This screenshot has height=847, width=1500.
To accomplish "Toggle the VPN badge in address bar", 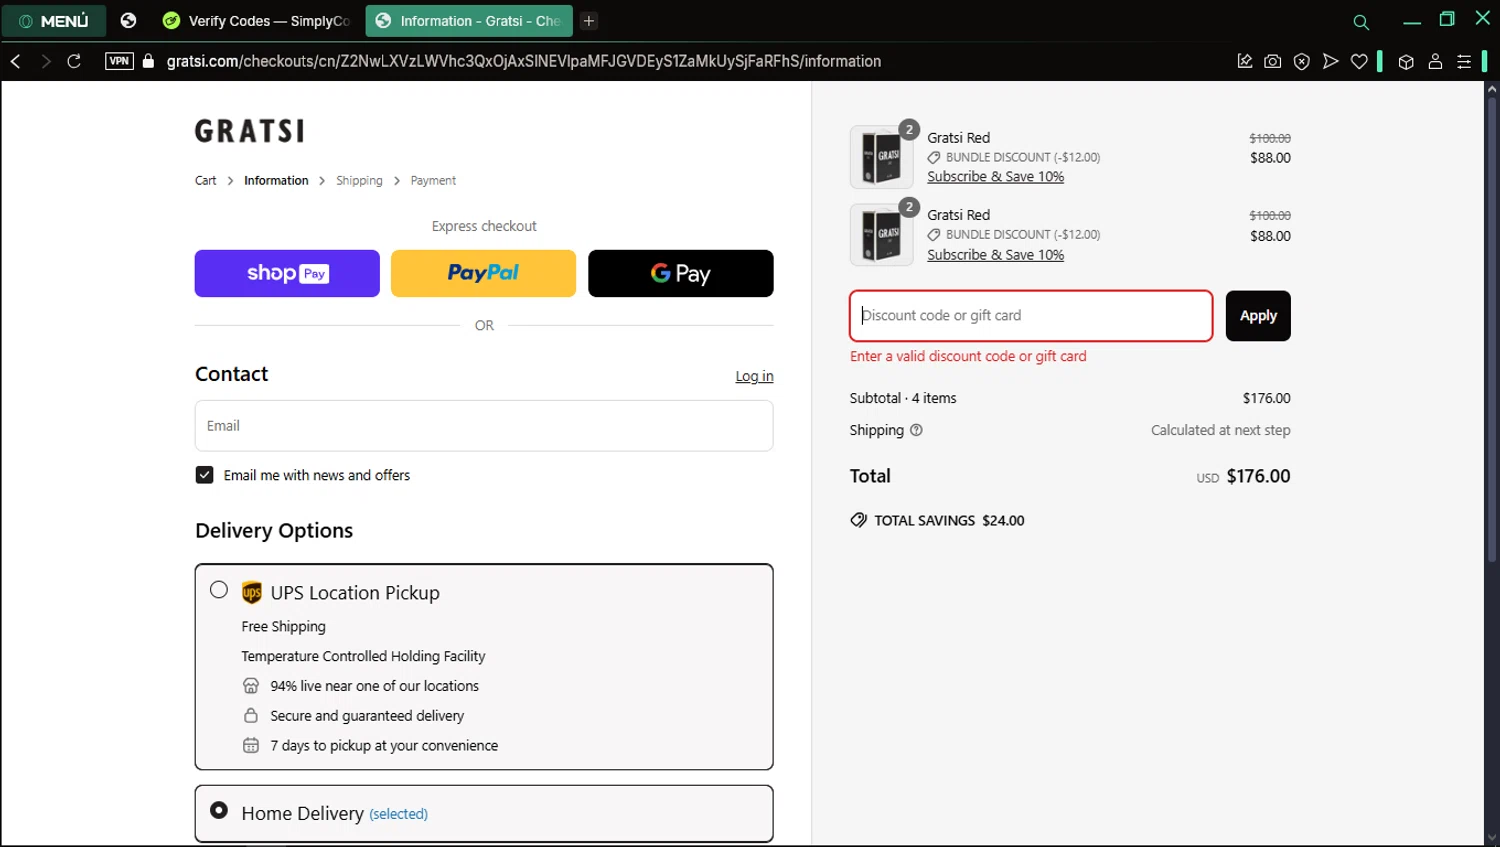I will point(119,61).
